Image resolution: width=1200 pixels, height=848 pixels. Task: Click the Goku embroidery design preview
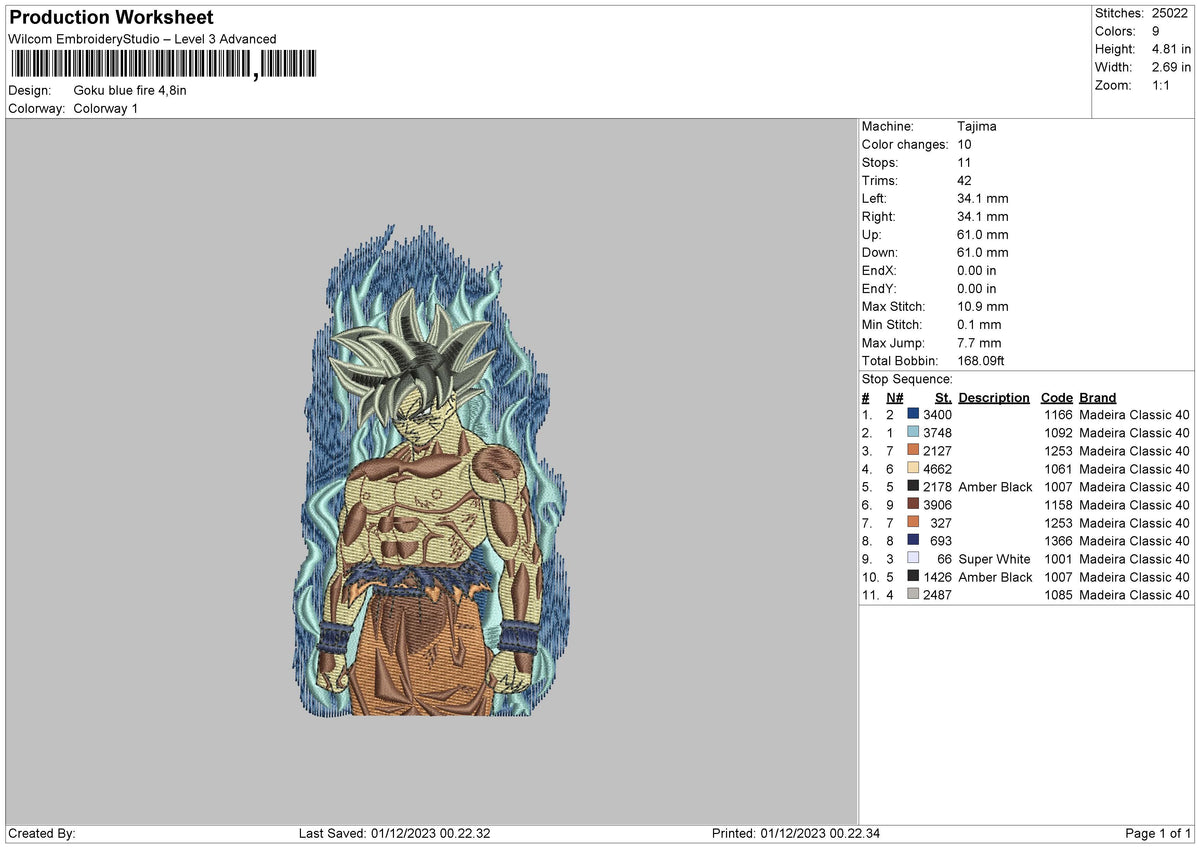coord(435,472)
